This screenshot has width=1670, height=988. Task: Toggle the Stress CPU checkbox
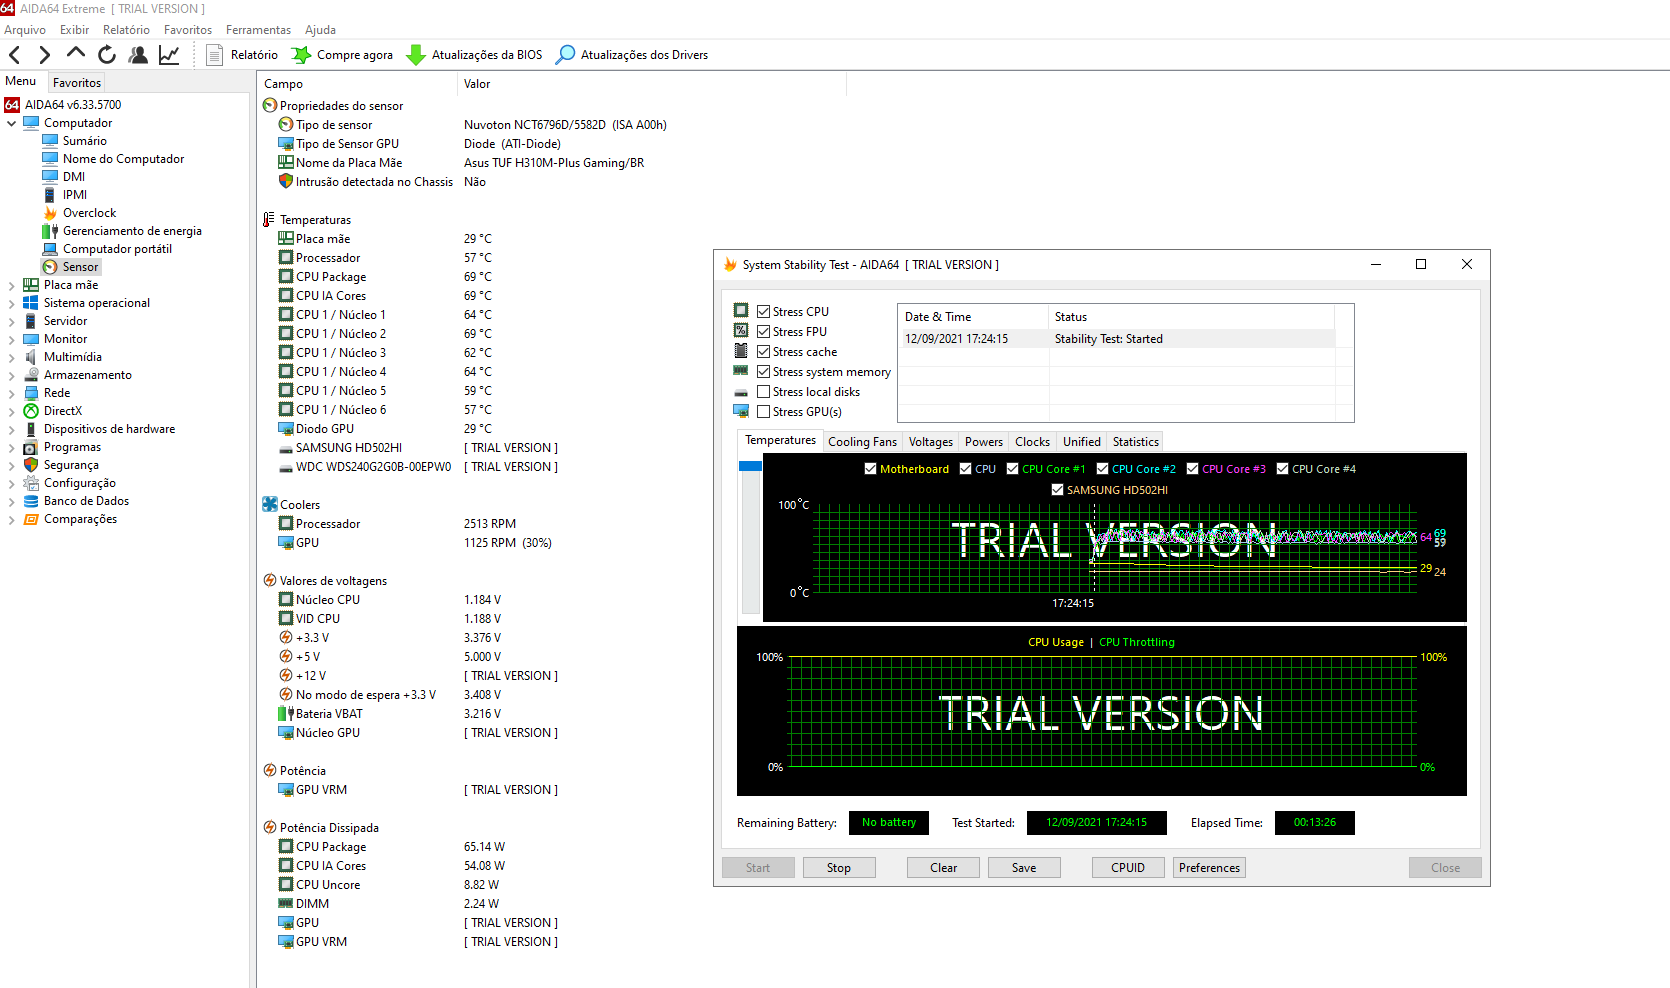point(764,312)
